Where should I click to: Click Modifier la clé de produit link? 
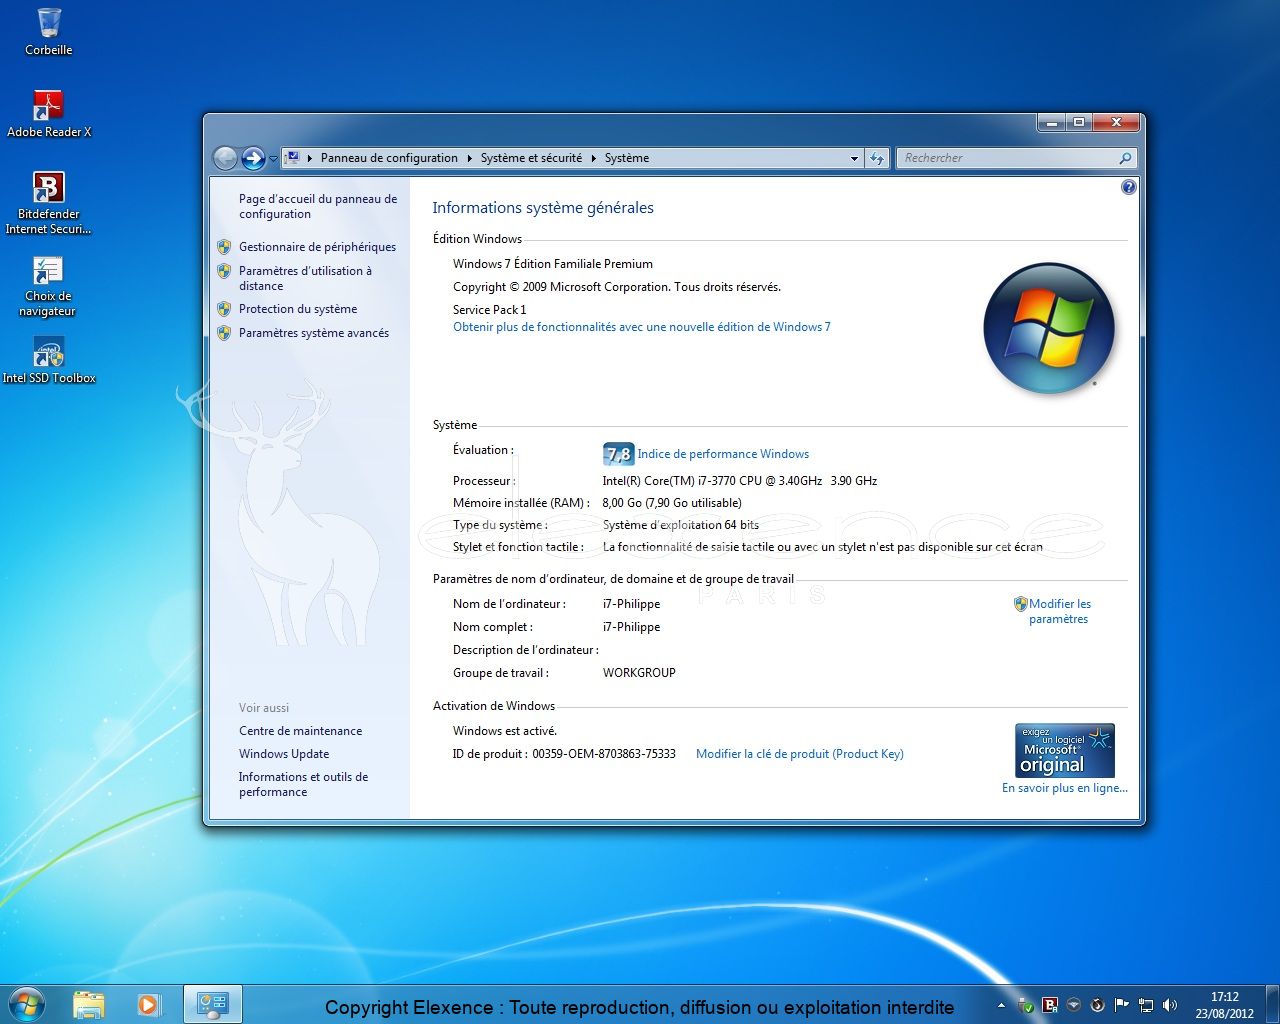tap(800, 754)
